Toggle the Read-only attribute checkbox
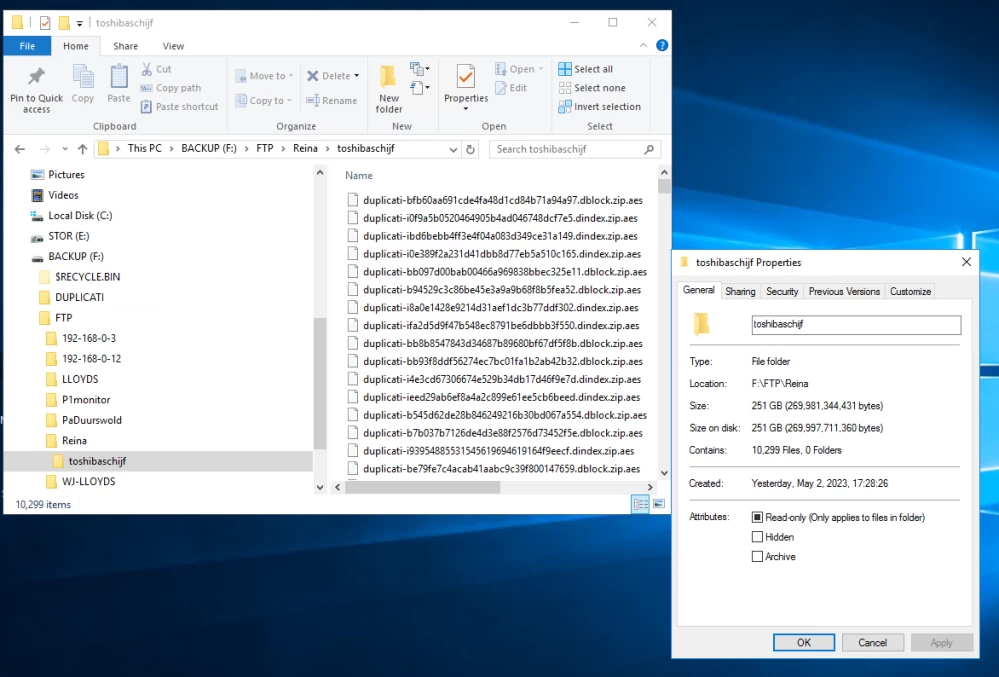999x677 pixels. [x=757, y=517]
